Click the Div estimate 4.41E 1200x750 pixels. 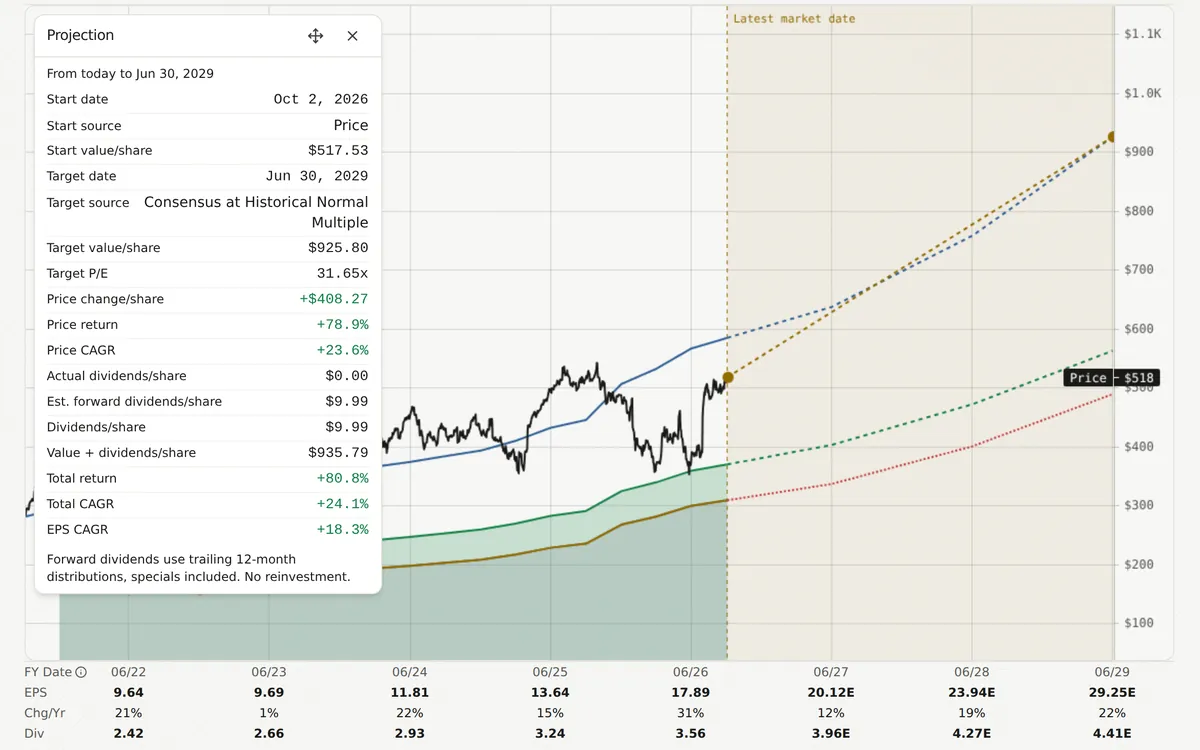tap(1112, 733)
